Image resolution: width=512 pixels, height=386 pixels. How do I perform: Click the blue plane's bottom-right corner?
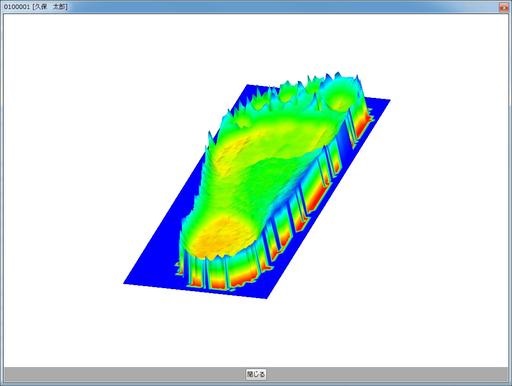266,296
